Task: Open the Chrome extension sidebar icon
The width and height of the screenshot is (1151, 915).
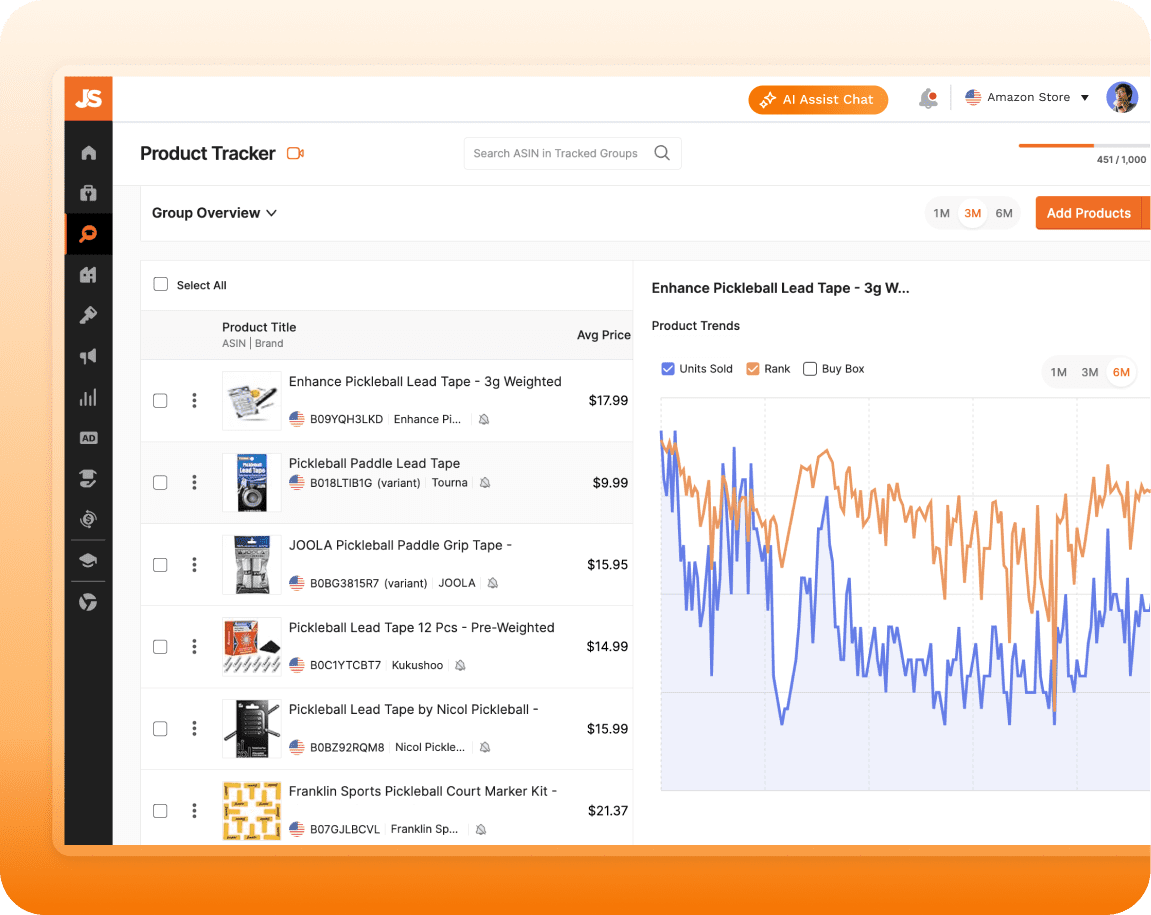Action: [88, 602]
